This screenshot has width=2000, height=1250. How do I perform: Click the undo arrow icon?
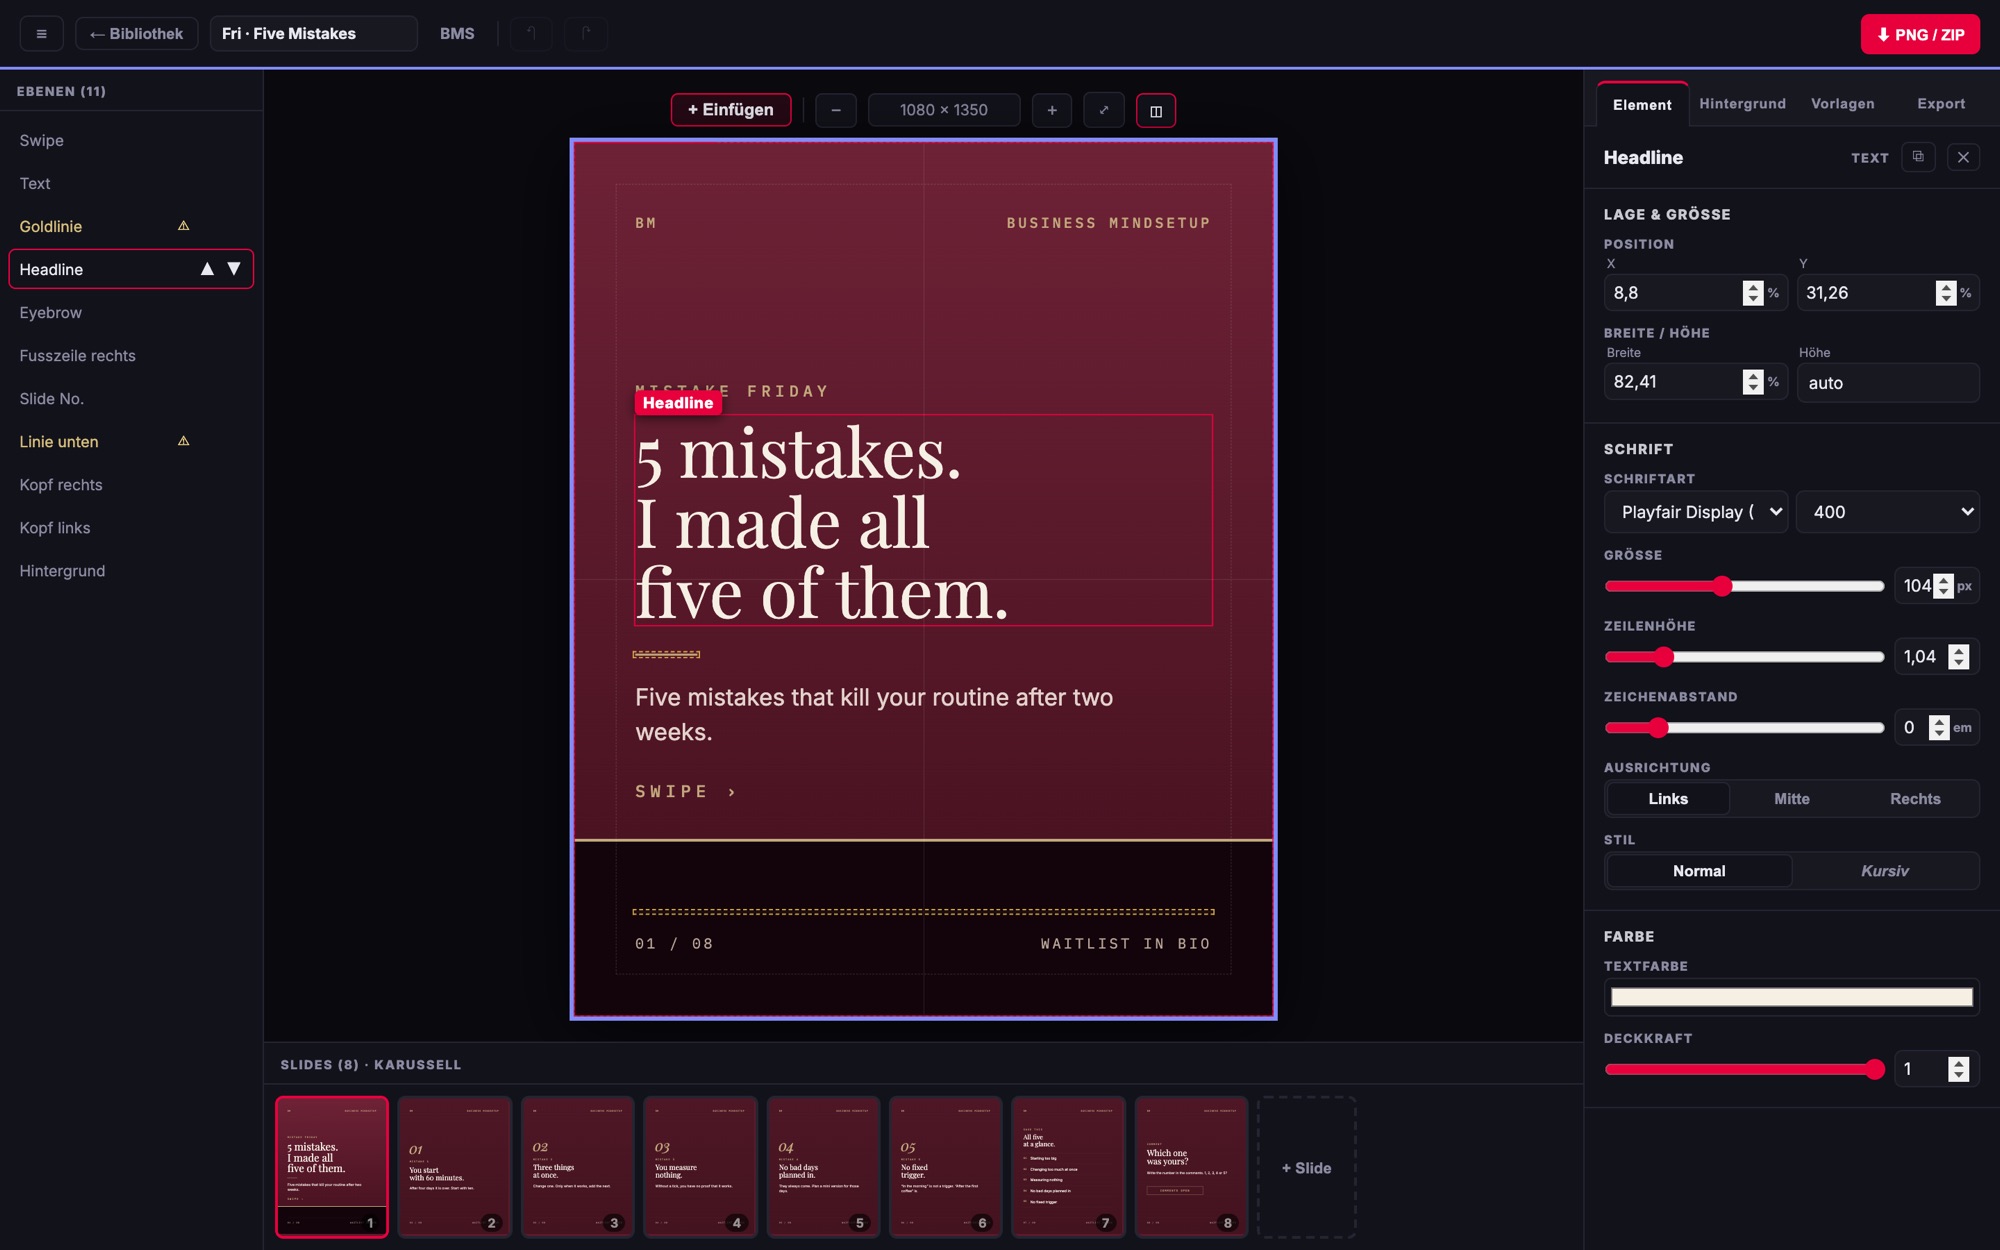(x=532, y=34)
